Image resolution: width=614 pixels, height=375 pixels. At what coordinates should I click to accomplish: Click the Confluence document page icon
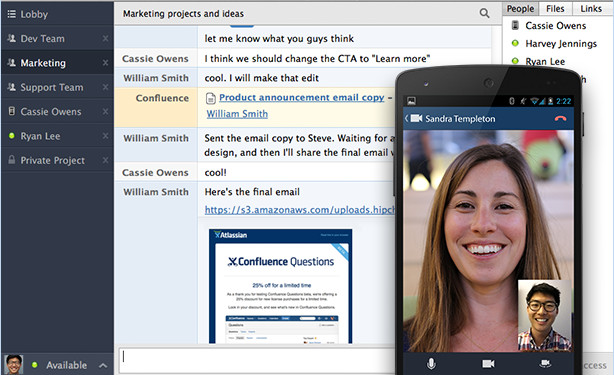click(211, 98)
